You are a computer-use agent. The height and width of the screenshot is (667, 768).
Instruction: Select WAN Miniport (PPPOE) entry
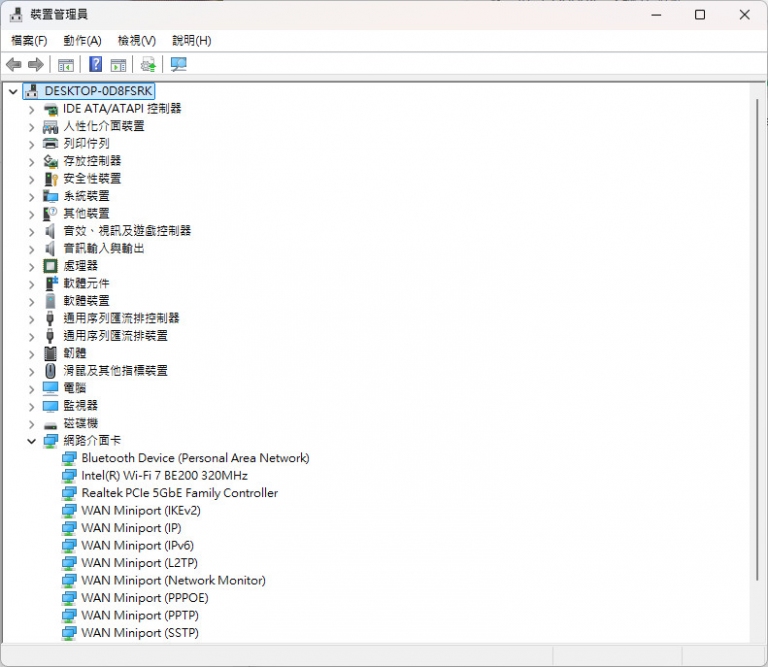(144, 598)
